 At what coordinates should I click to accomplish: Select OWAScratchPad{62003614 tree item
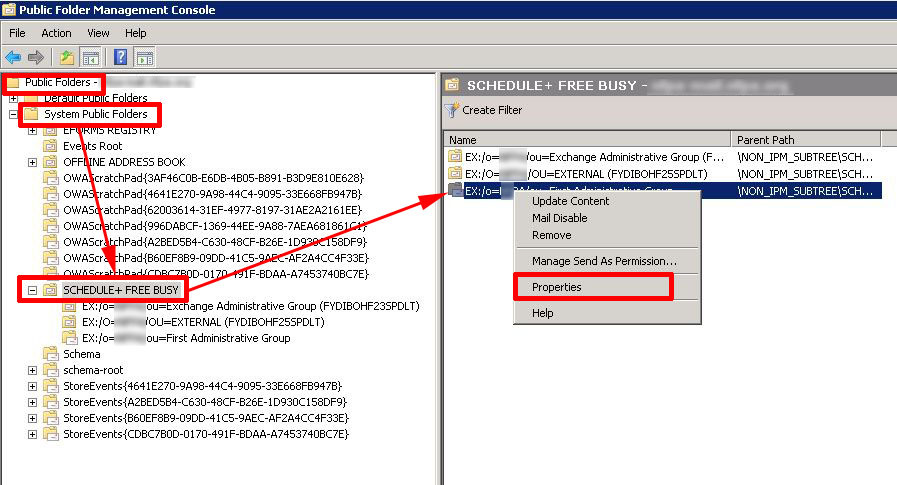(212, 210)
